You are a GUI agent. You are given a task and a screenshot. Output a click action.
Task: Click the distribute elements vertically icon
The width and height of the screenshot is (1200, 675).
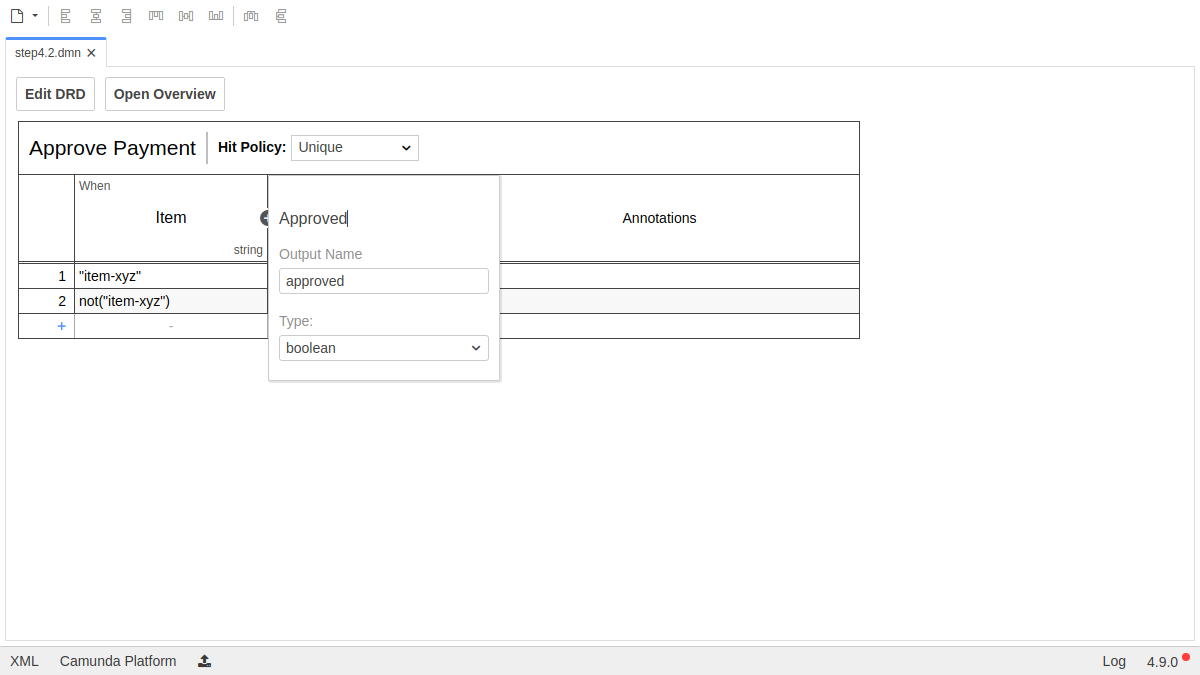[x=281, y=16]
